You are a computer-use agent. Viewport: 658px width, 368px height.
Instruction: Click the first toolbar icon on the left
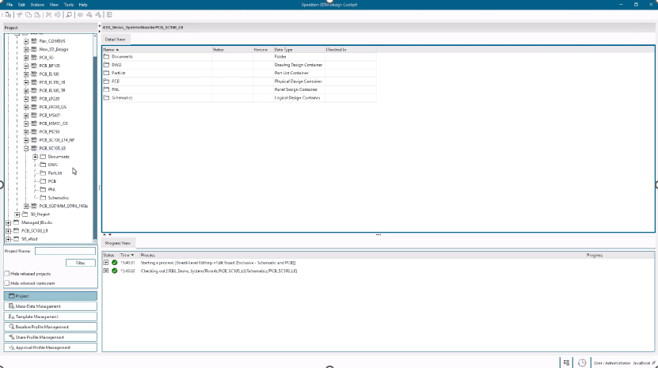click(x=8, y=15)
